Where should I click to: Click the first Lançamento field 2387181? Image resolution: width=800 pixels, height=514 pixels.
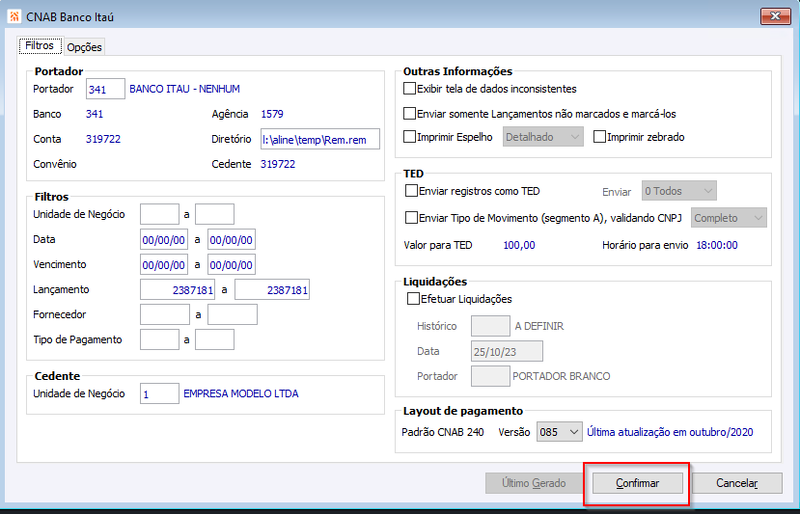pyautogui.click(x=178, y=289)
